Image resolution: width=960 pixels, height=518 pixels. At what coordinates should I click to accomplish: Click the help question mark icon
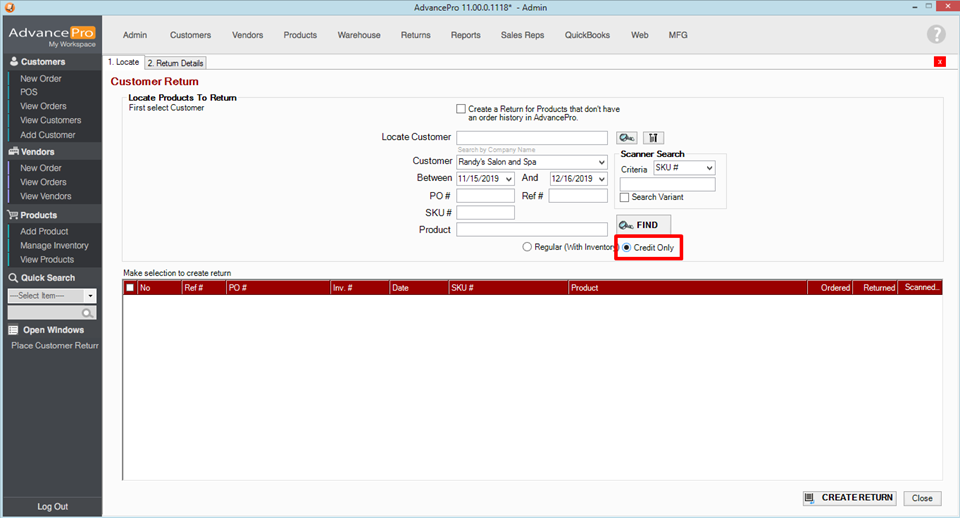coord(935,35)
